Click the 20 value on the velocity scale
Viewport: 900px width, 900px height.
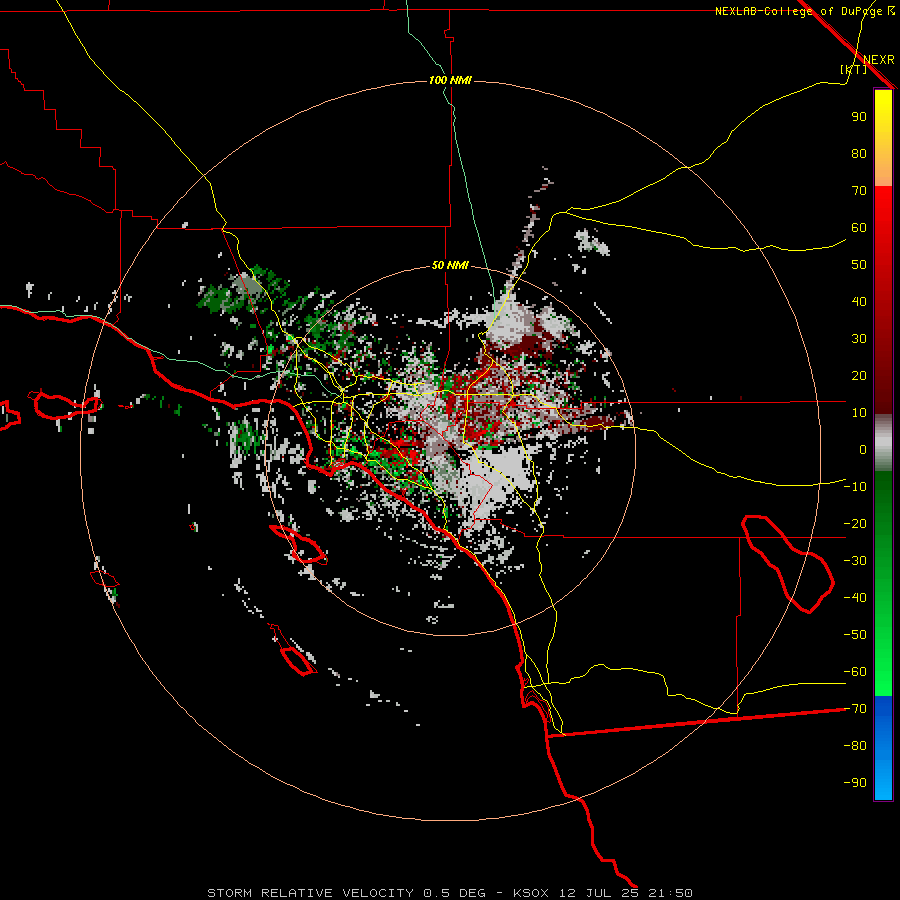[859, 376]
